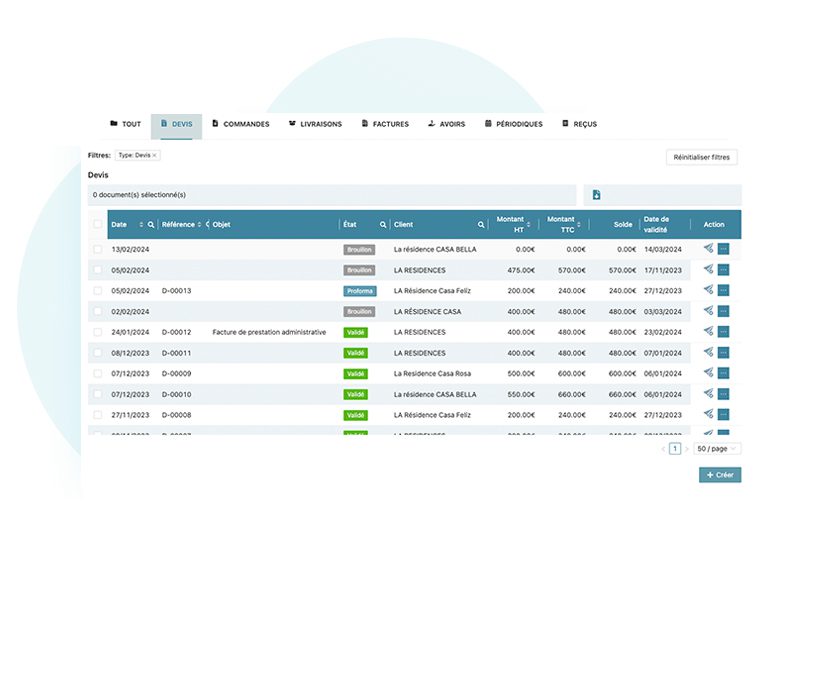Click send icon for D-00012
The width and height of the screenshot is (823, 690).
709,331
